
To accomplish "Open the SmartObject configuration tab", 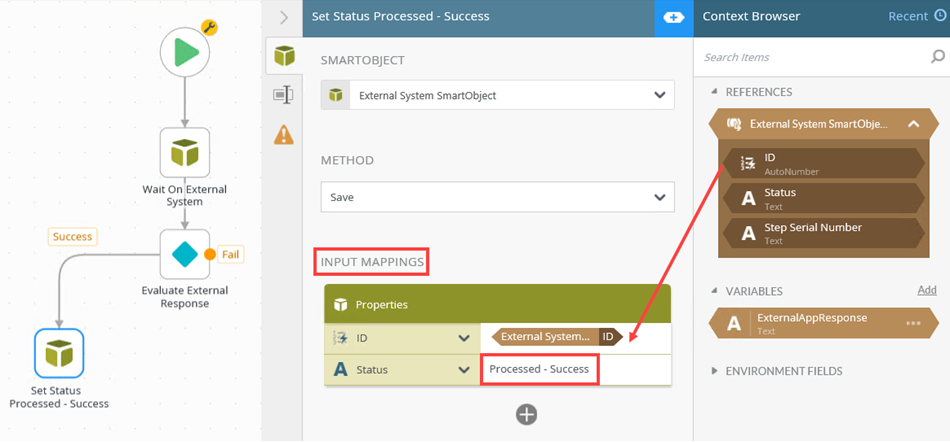I will 285,55.
